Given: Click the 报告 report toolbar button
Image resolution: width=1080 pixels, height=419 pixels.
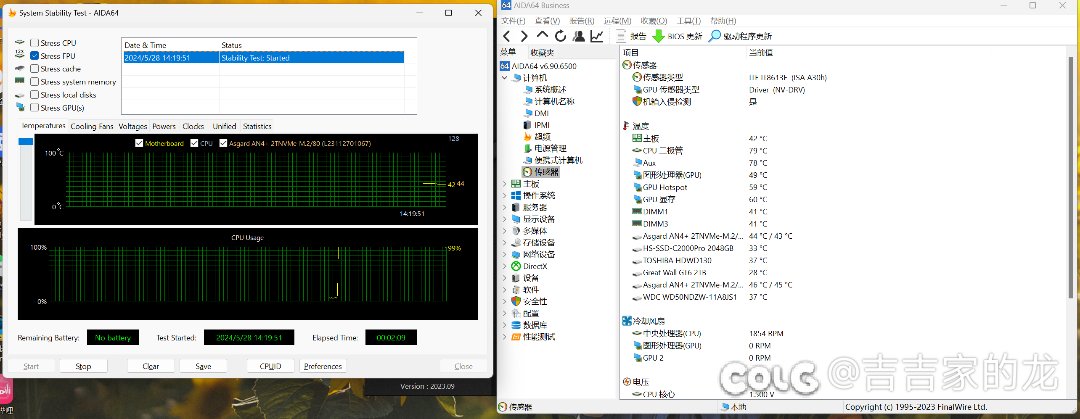Looking at the screenshot, I should pyautogui.click(x=631, y=36).
